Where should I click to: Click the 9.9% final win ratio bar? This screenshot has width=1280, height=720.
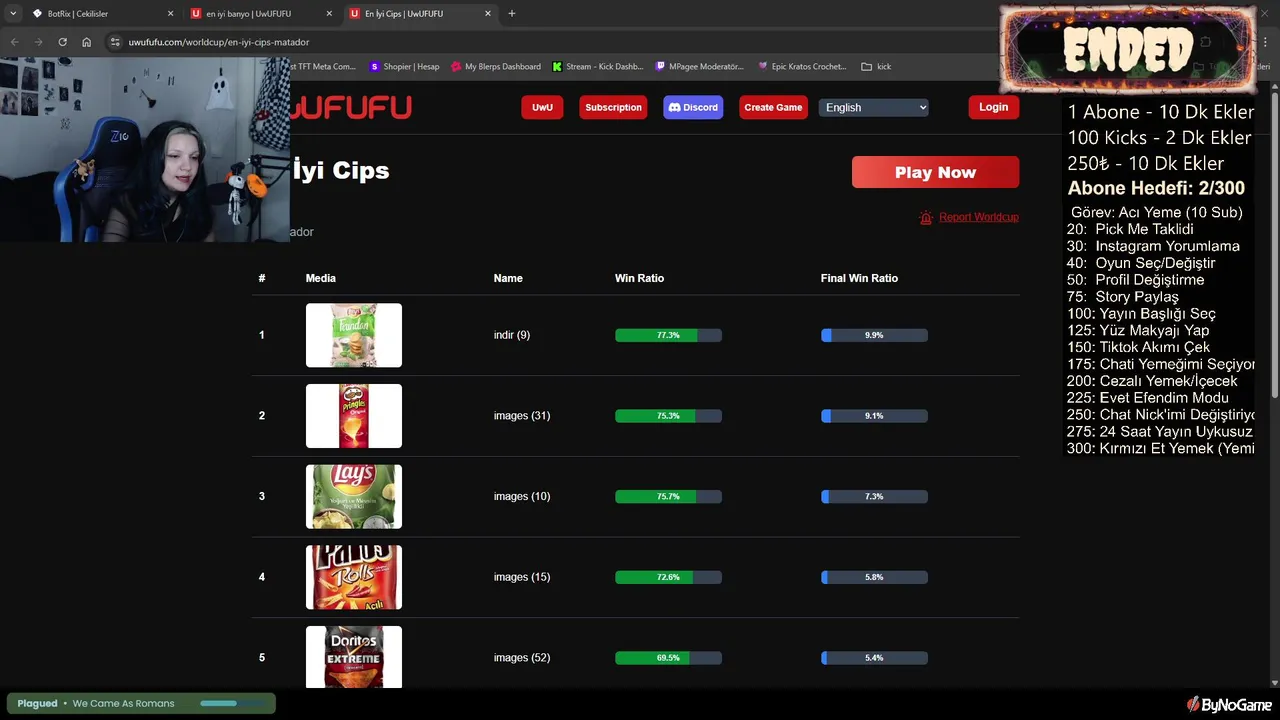(x=874, y=335)
